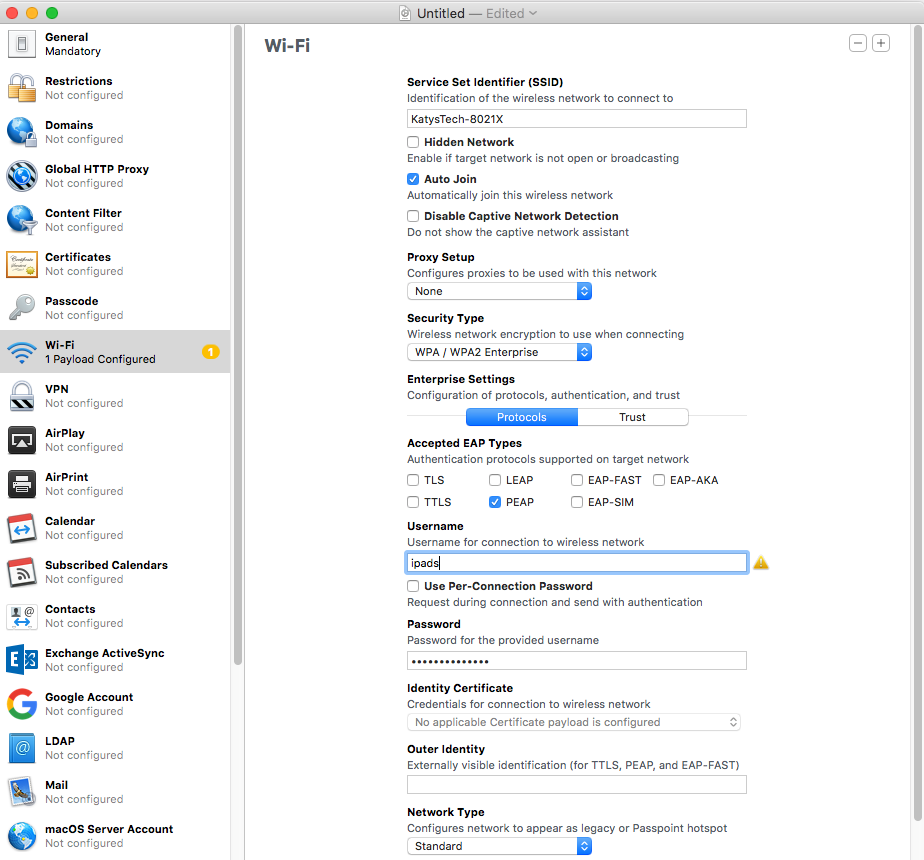Image resolution: width=924 pixels, height=860 pixels.
Task: Select the Google Account icon
Action: pyautogui.click(x=22, y=704)
